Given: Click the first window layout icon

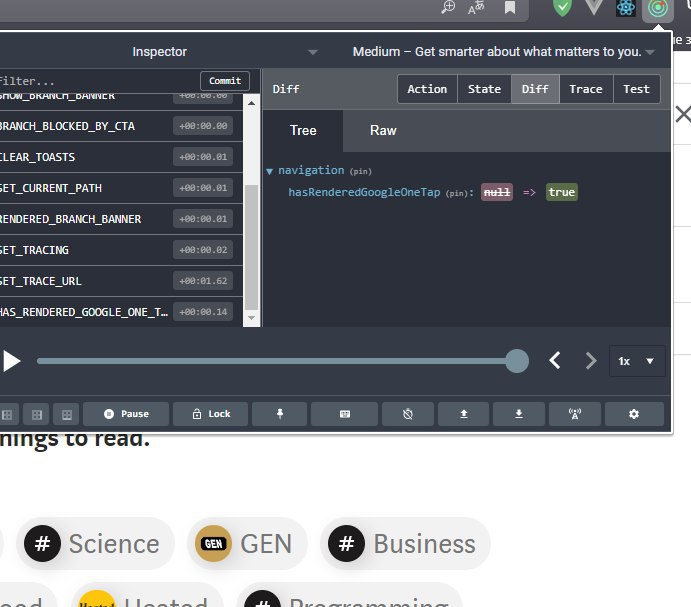Looking at the screenshot, I should (7, 414).
